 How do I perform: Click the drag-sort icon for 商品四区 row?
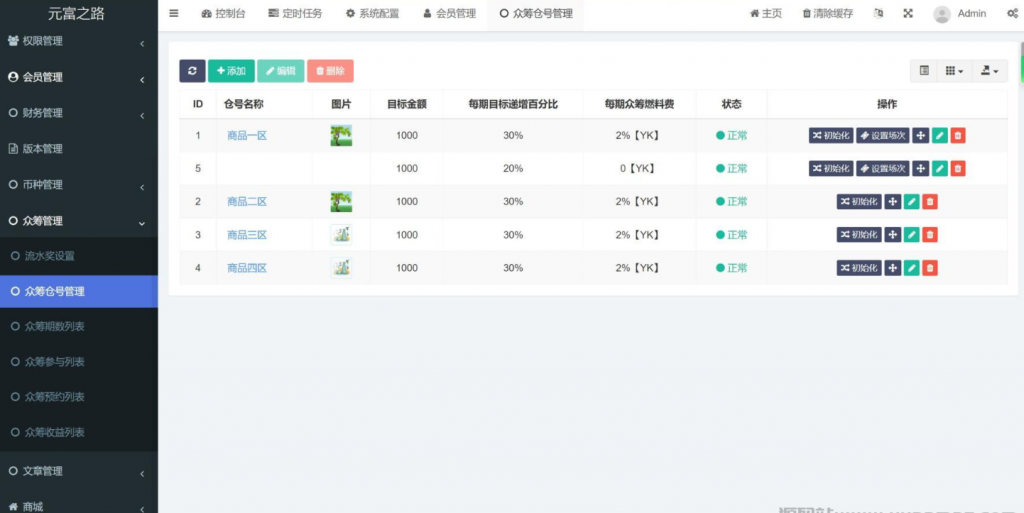pos(893,268)
